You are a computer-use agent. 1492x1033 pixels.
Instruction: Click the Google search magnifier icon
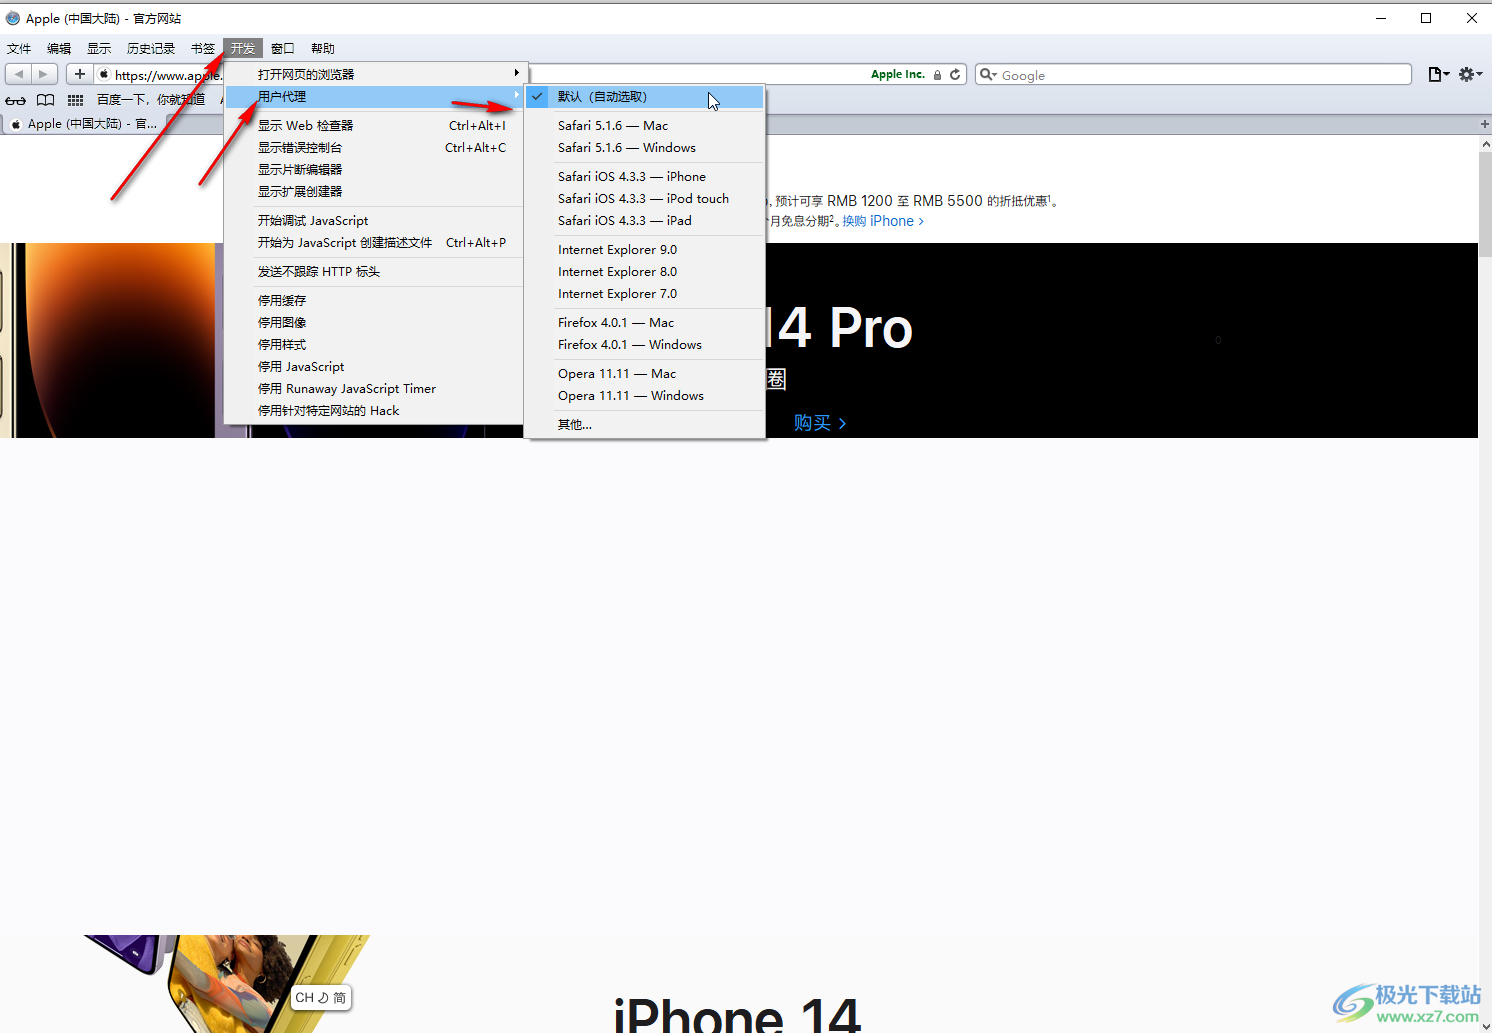(988, 74)
